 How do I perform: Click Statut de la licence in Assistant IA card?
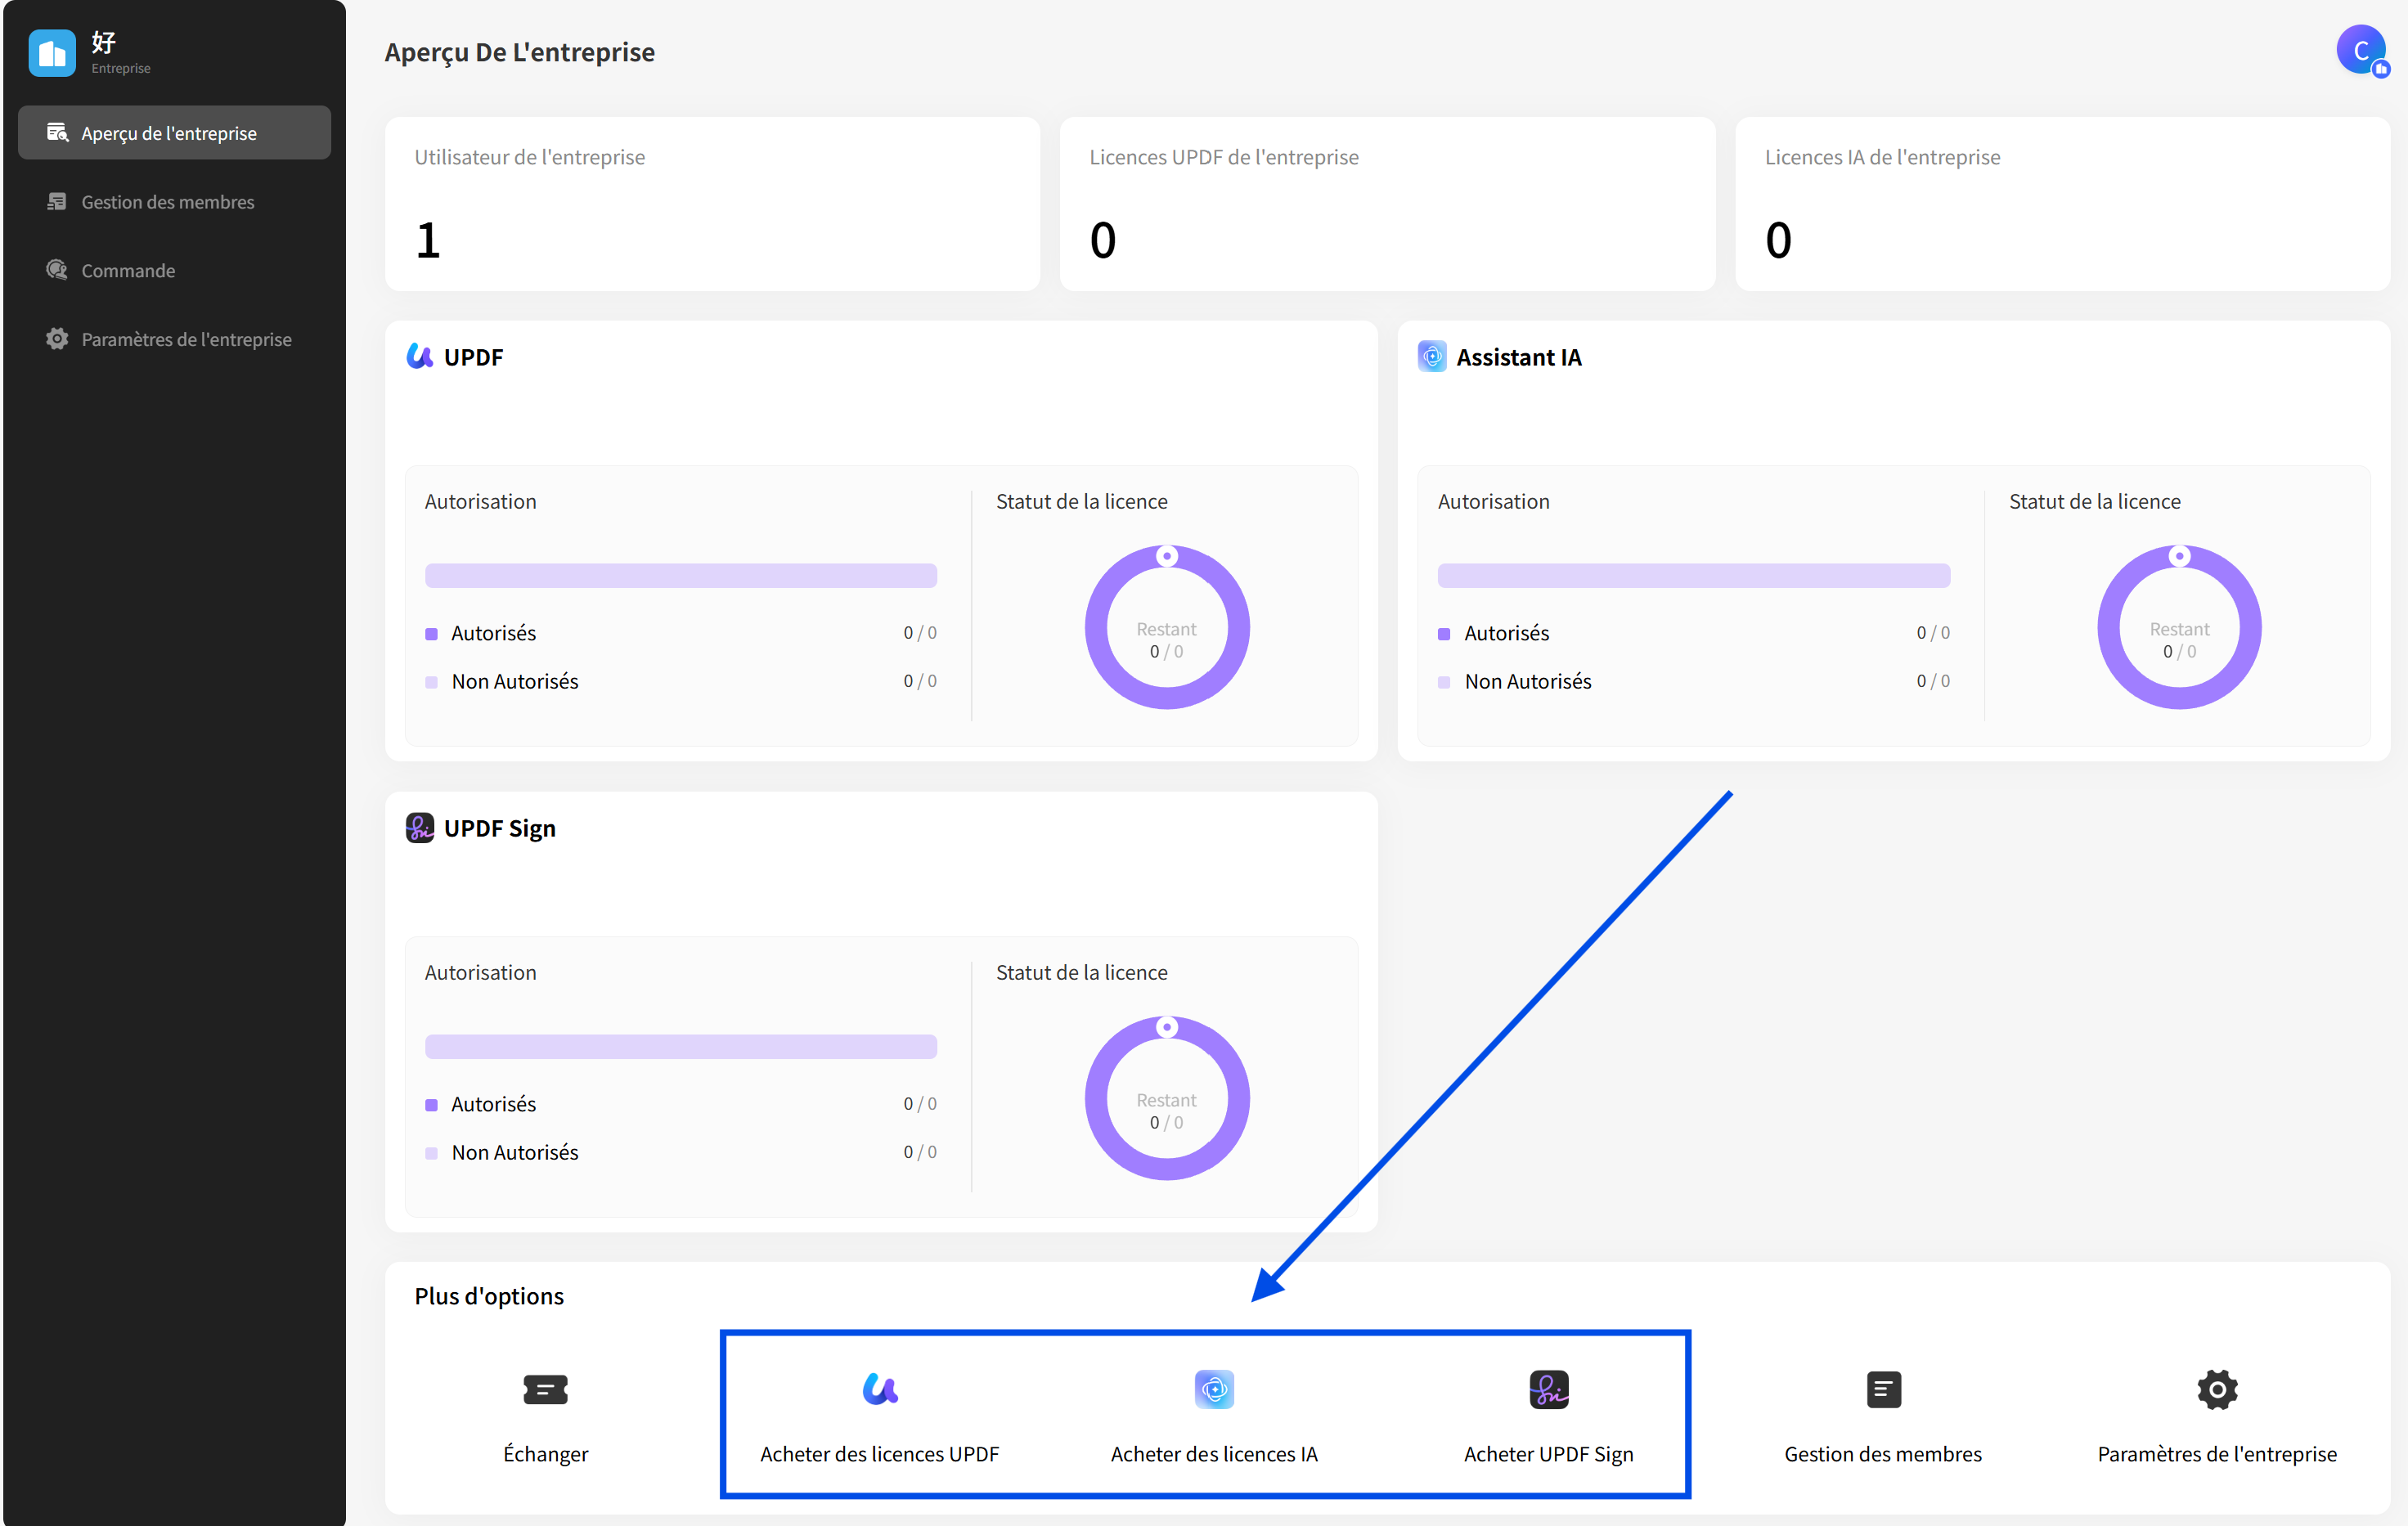point(2095,501)
